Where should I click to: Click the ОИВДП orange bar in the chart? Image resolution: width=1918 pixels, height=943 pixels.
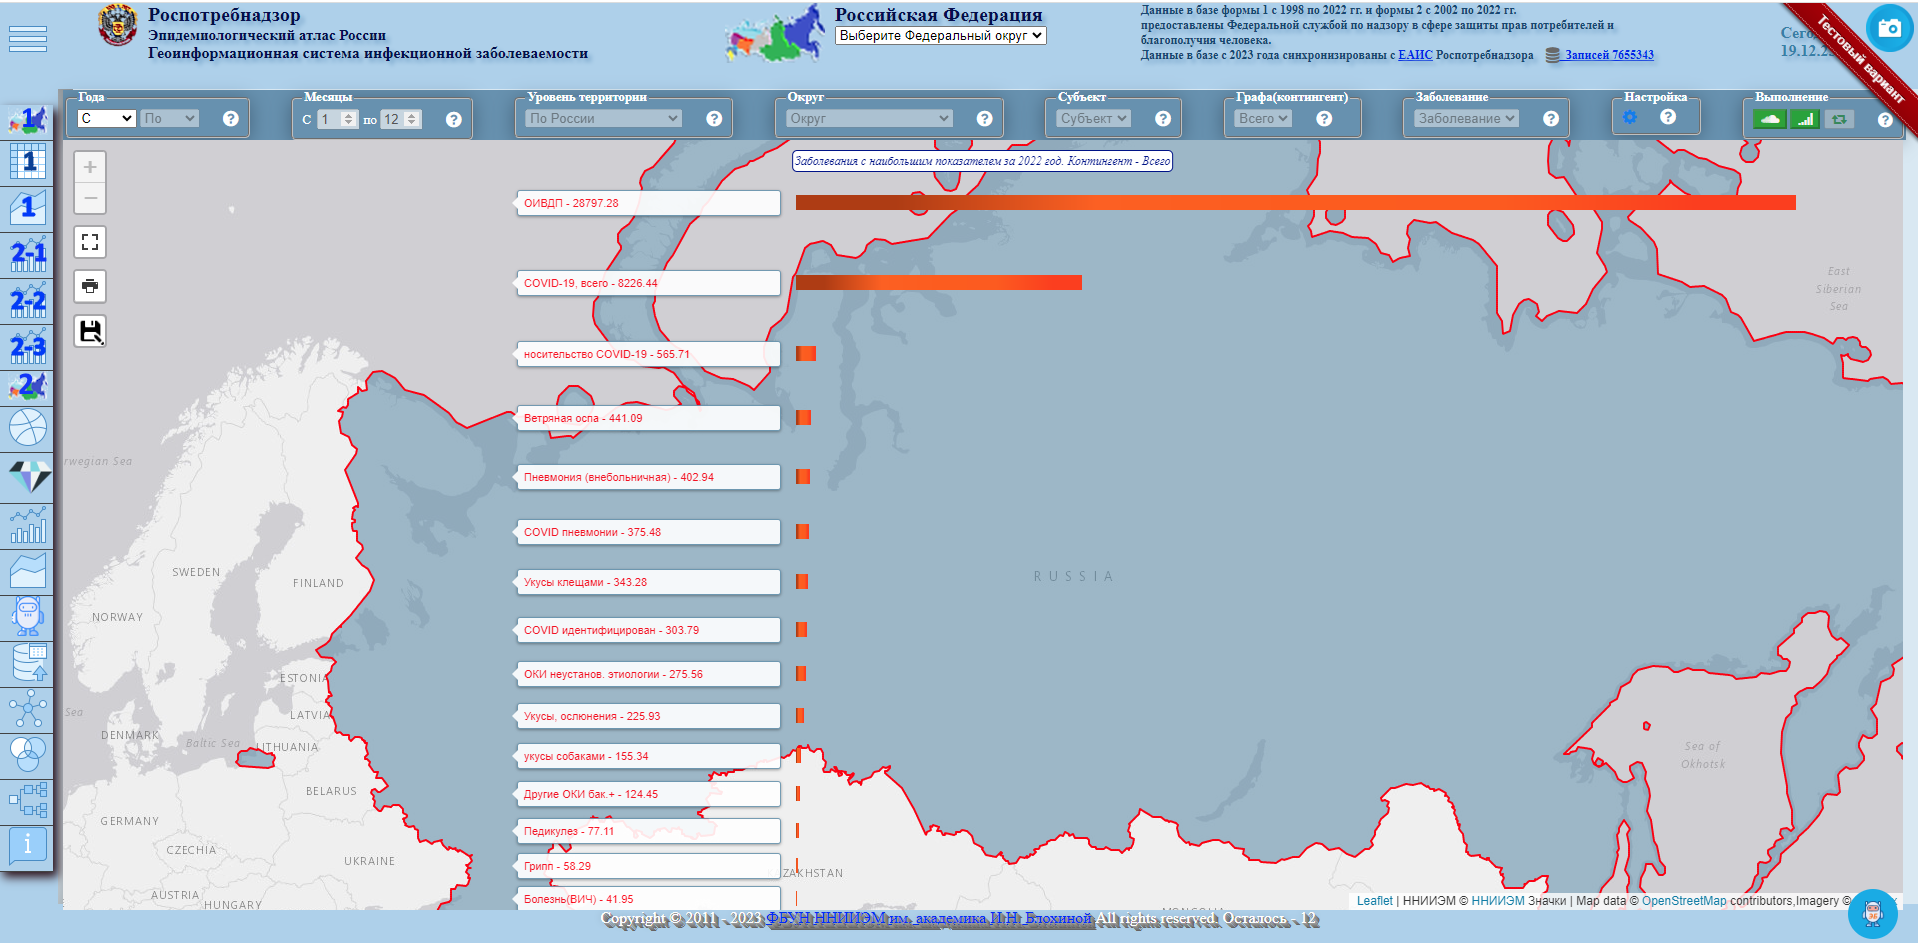pyautogui.click(x=1295, y=203)
